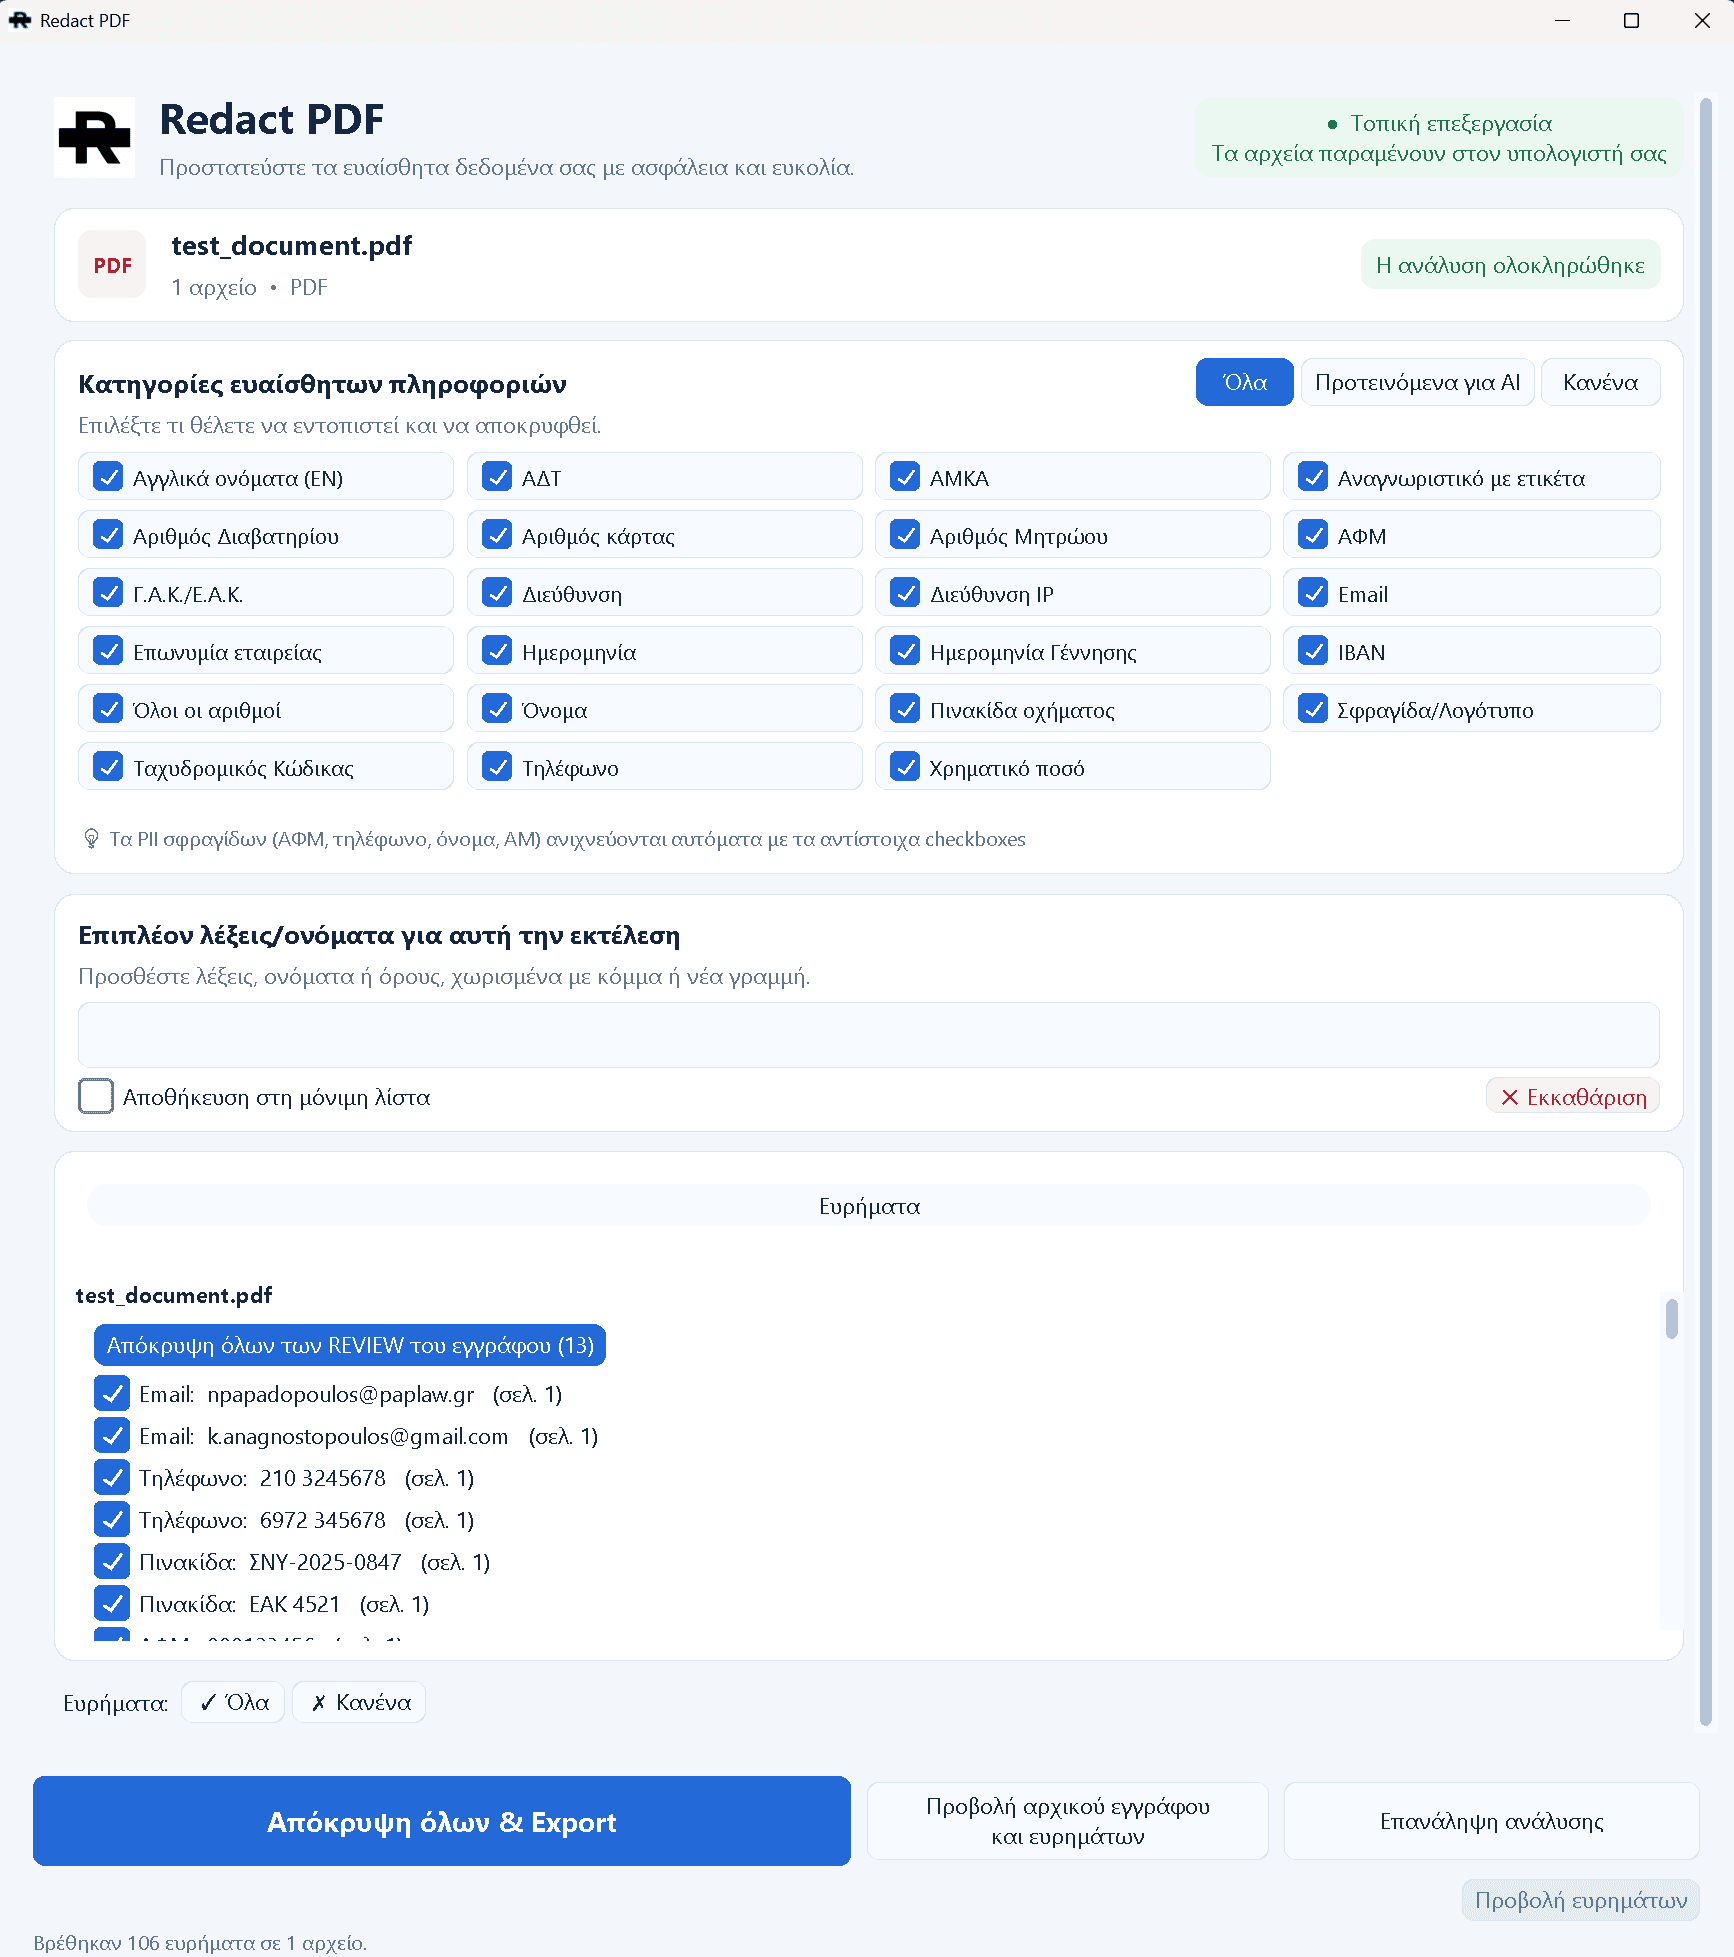This screenshot has width=1734, height=1957.
Task: Collapse the Ευρήματα section header
Action: (868, 1206)
